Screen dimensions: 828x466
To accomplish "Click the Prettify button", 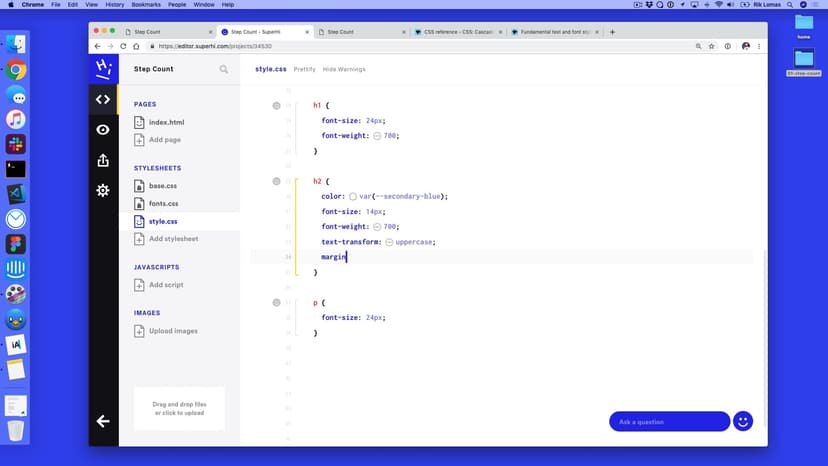I will click(305, 69).
